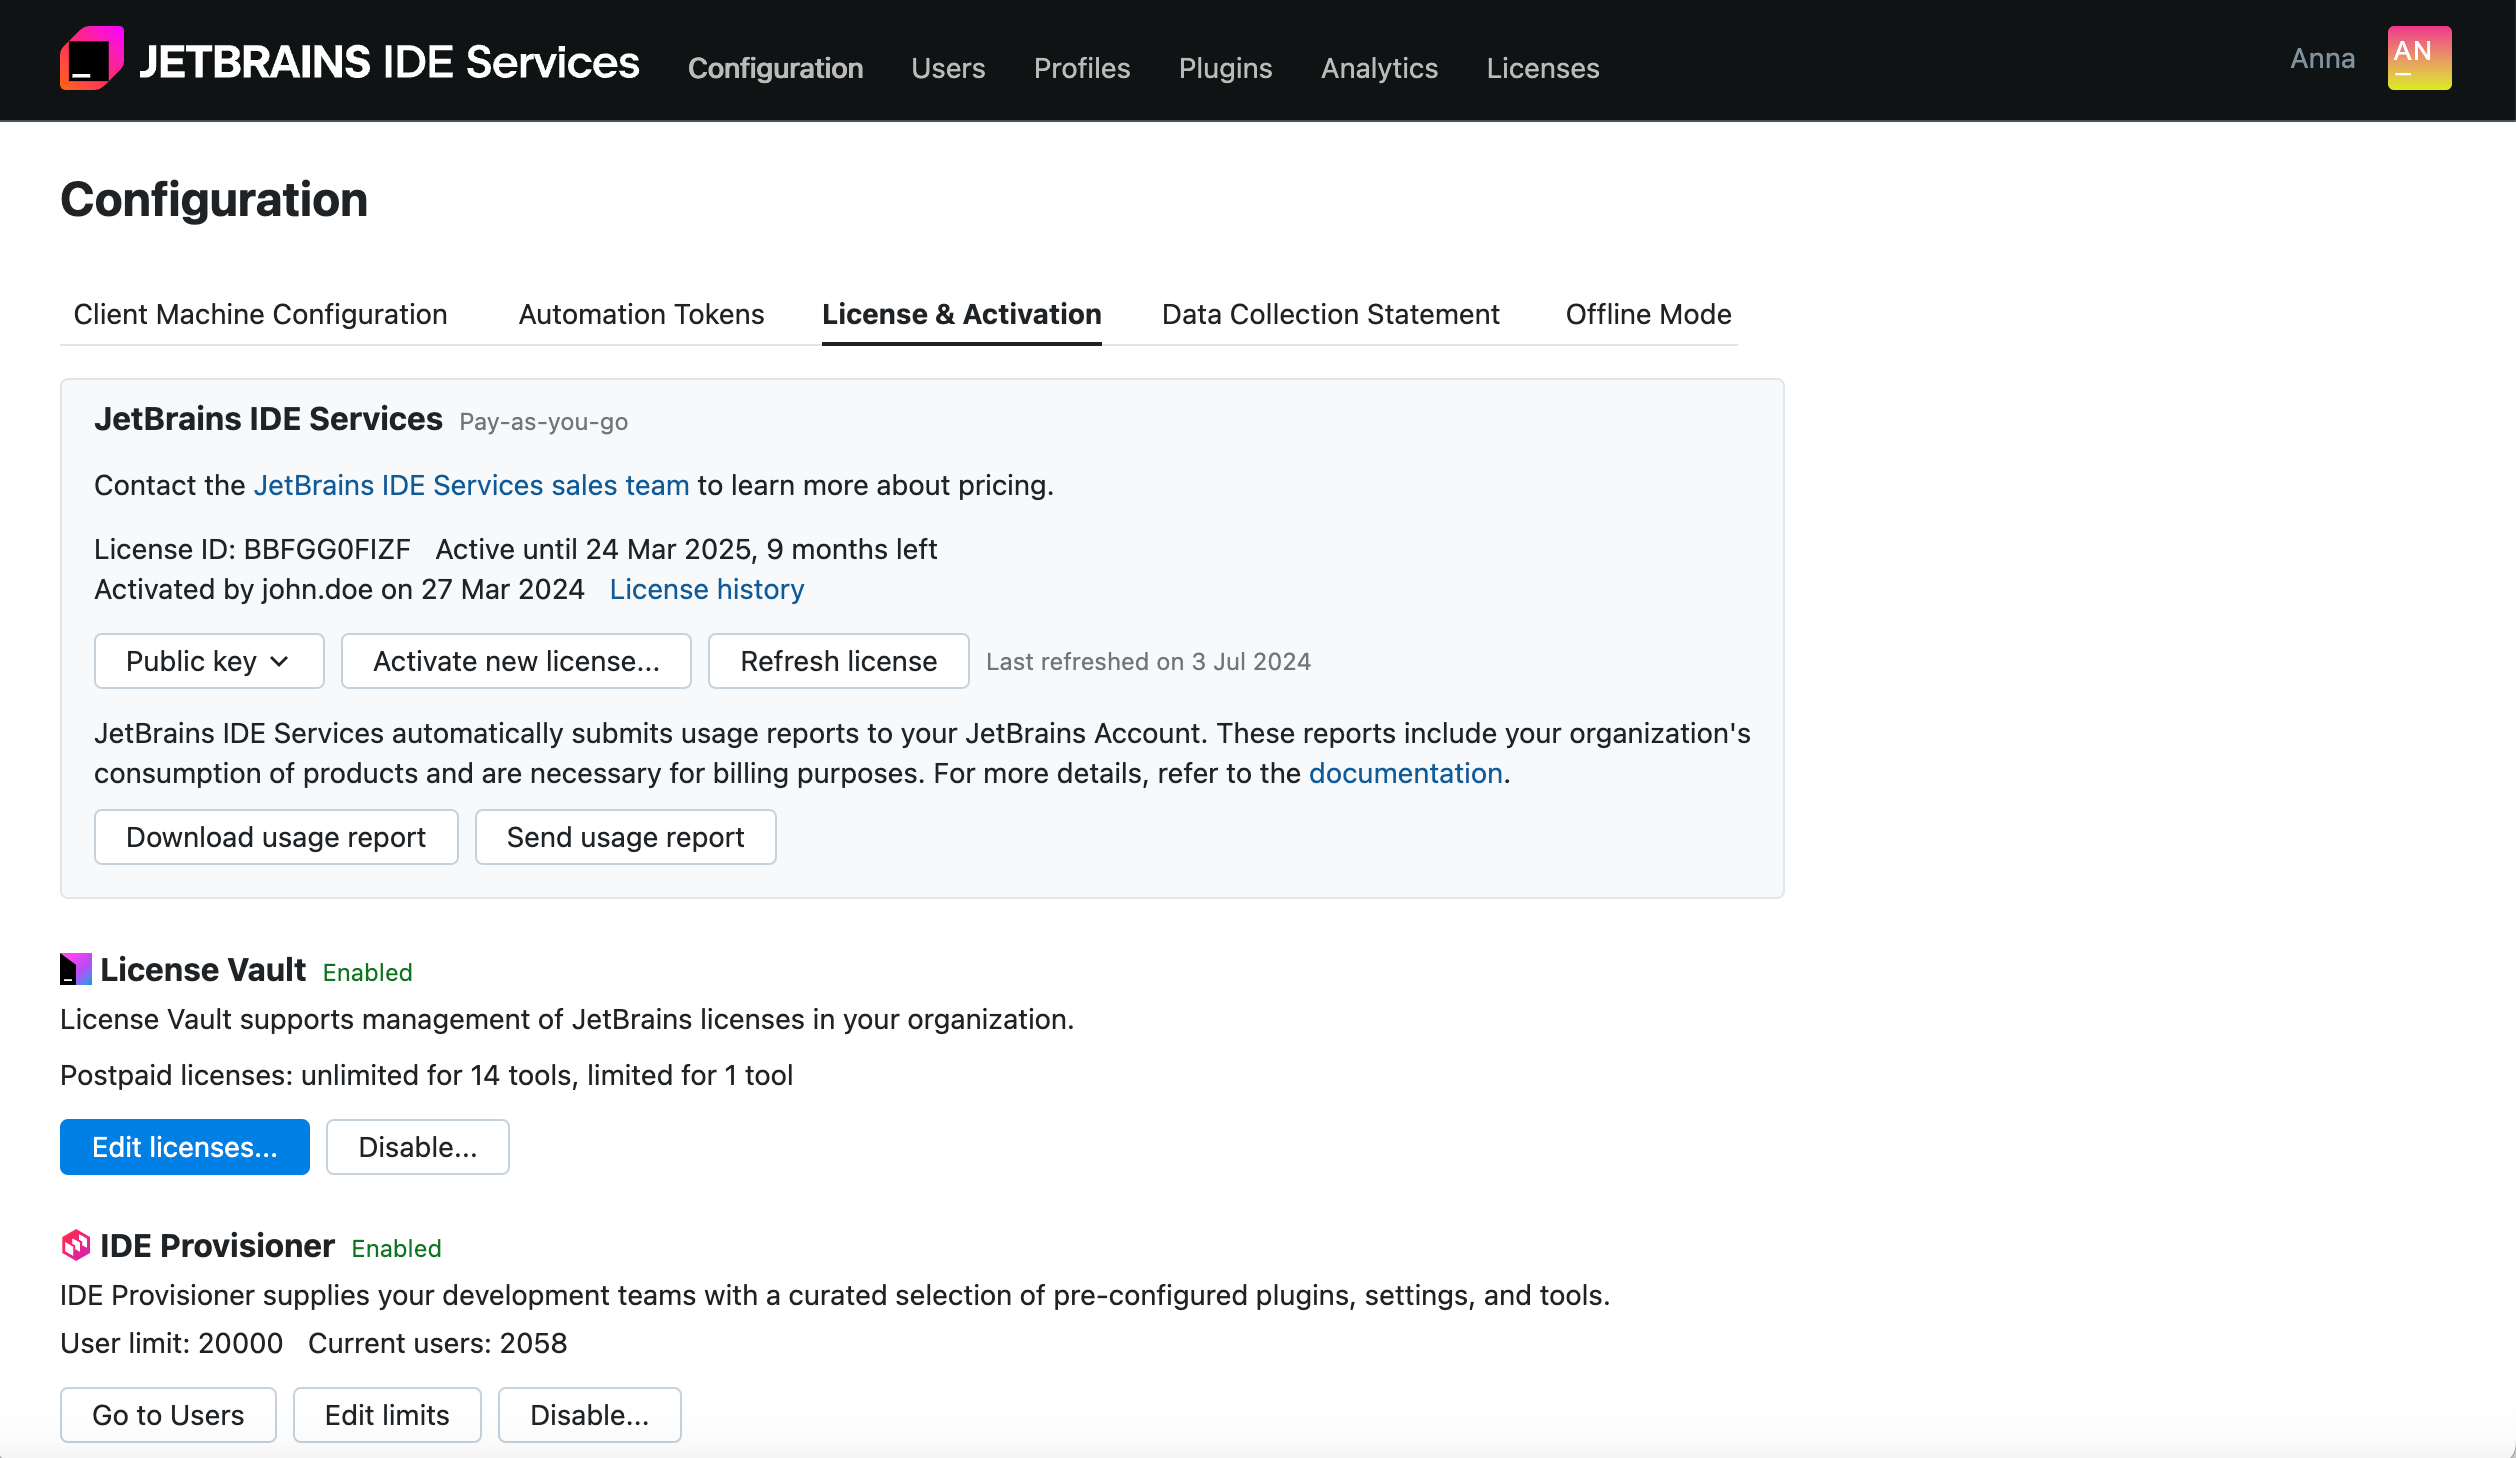The width and height of the screenshot is (2516, 1458).
Task: Click 'Activated by john.doe on 27 Mar 2024'
Action: [x=339, y=589]
